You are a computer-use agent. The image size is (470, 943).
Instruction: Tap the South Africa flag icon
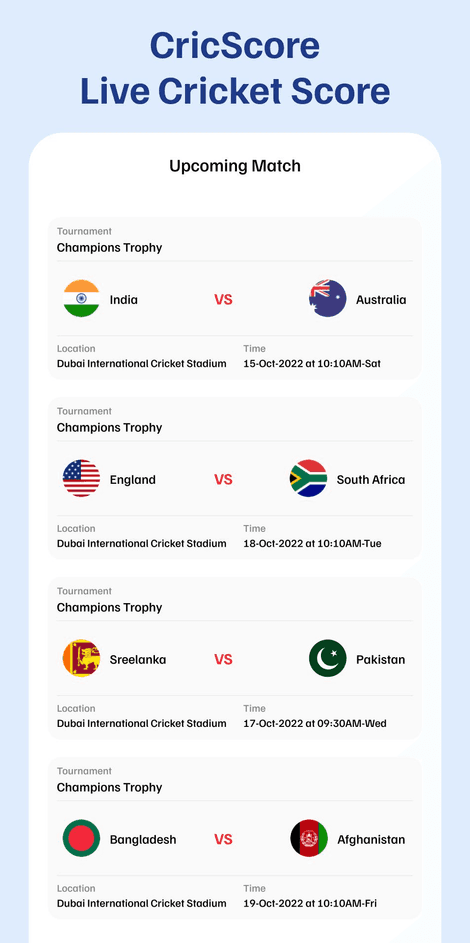coord(308,479)
